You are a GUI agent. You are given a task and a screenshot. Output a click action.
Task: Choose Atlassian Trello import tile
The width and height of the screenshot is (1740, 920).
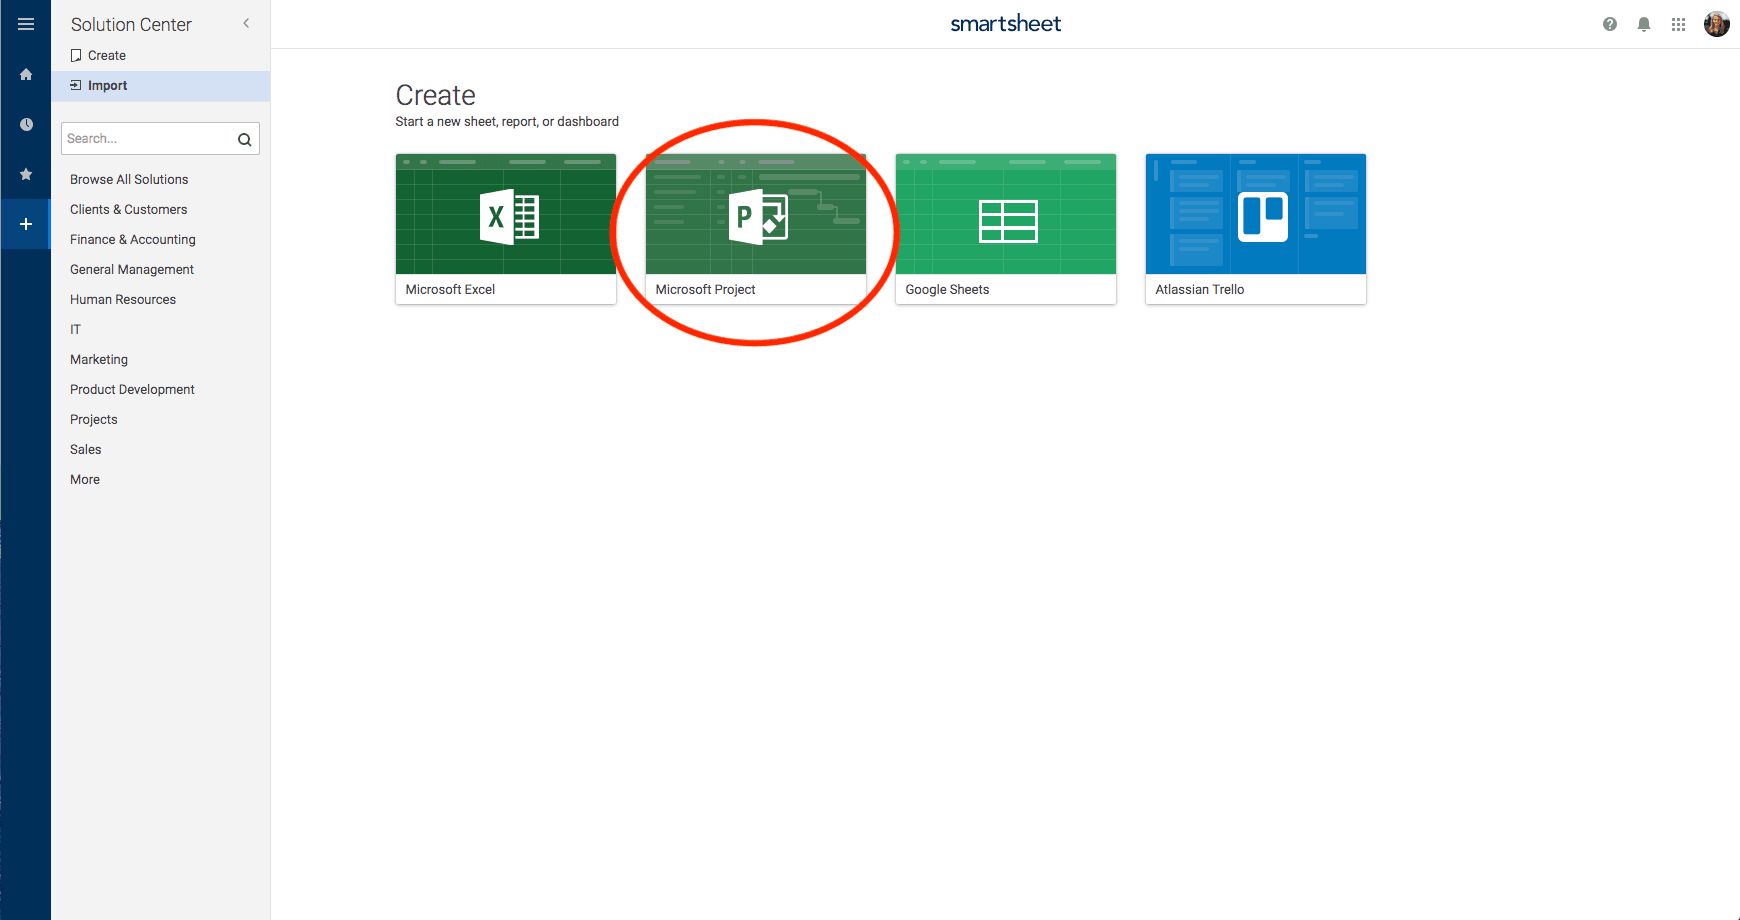pyautogui.click(x=1256, y=229)
